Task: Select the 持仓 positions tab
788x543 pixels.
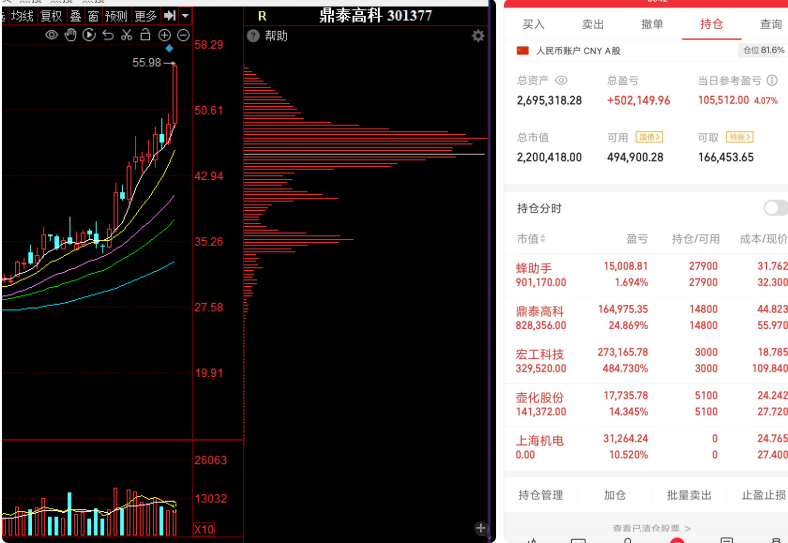Action: pos(712,24)
